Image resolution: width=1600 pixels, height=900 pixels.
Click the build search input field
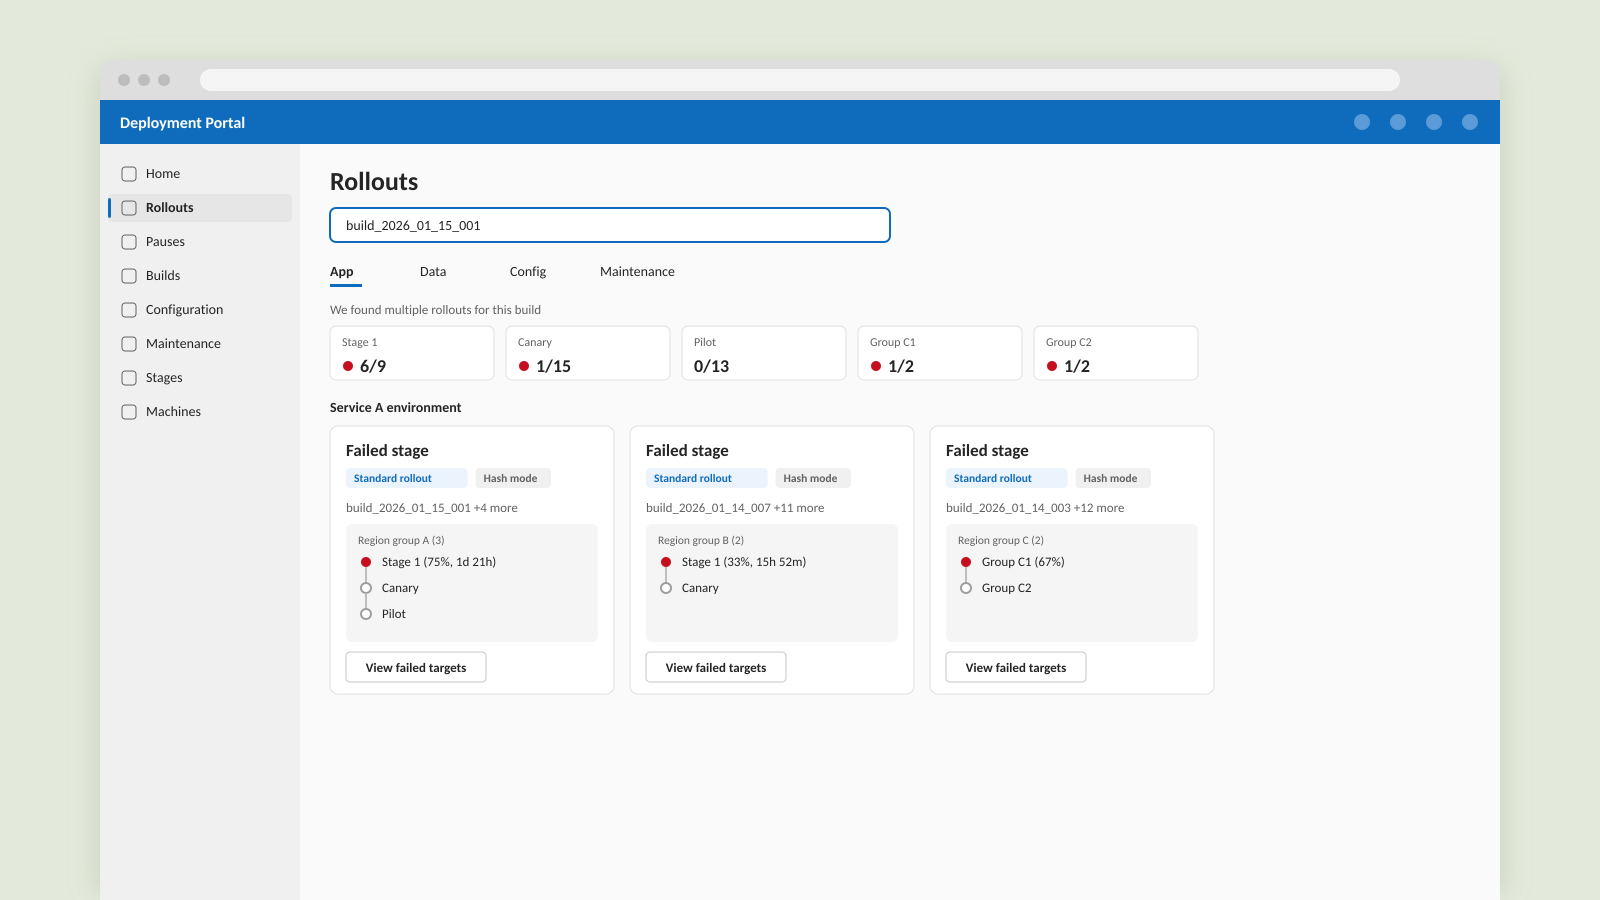point(610,225)
